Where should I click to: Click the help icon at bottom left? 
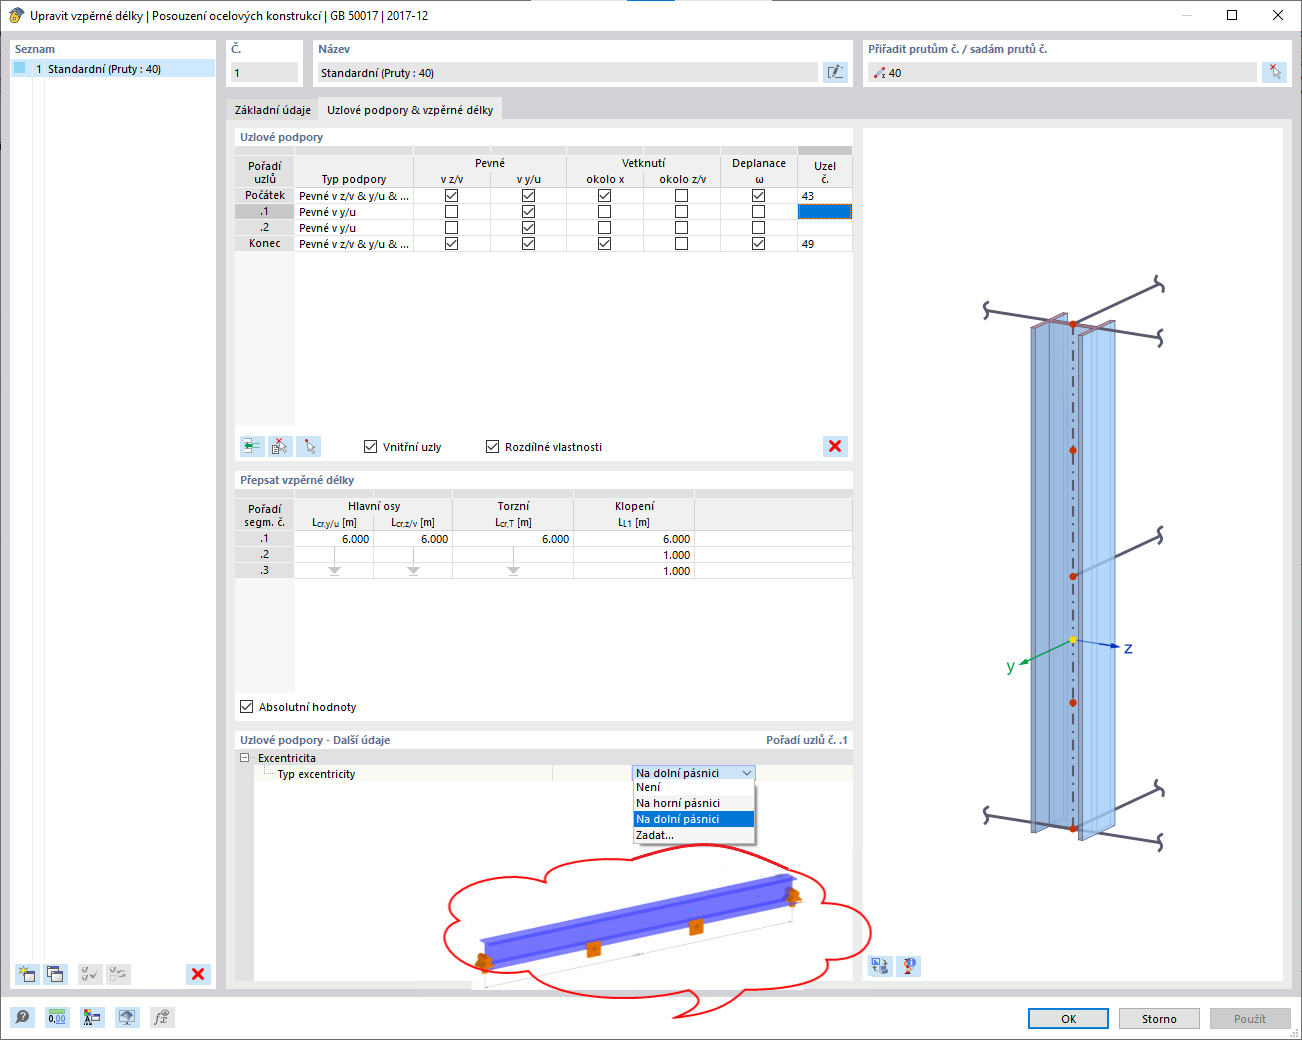[22, 1018]
